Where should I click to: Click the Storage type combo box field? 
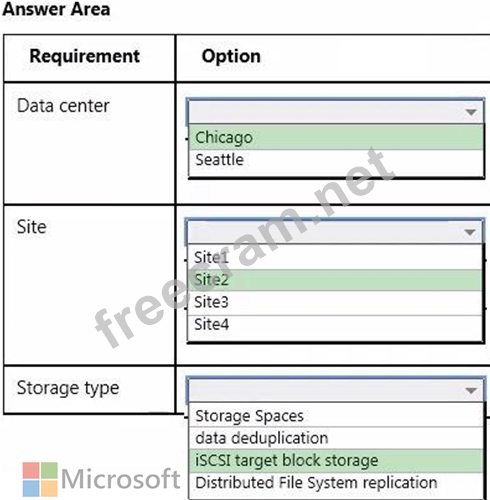coord(335,390)
